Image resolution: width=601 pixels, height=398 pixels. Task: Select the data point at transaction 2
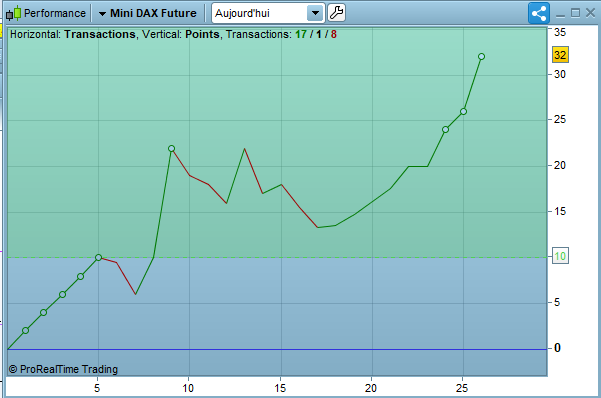tap(44, 312)
